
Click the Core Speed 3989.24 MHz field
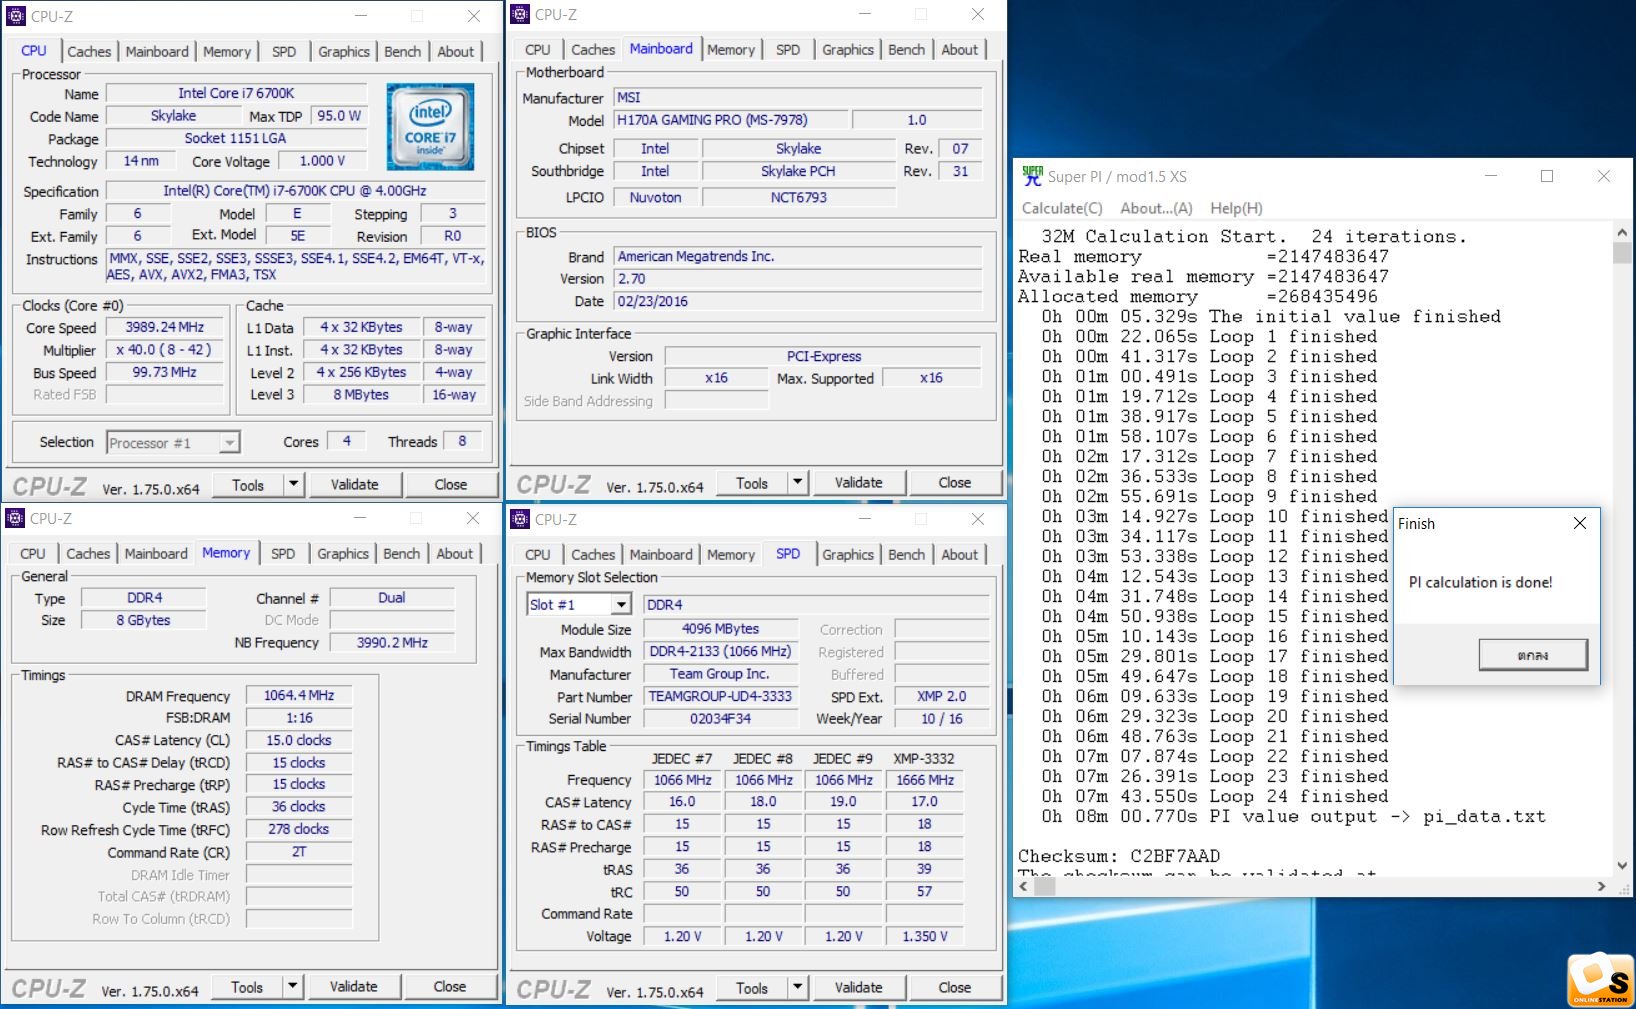pyautogui.click(x=165, y=328)
